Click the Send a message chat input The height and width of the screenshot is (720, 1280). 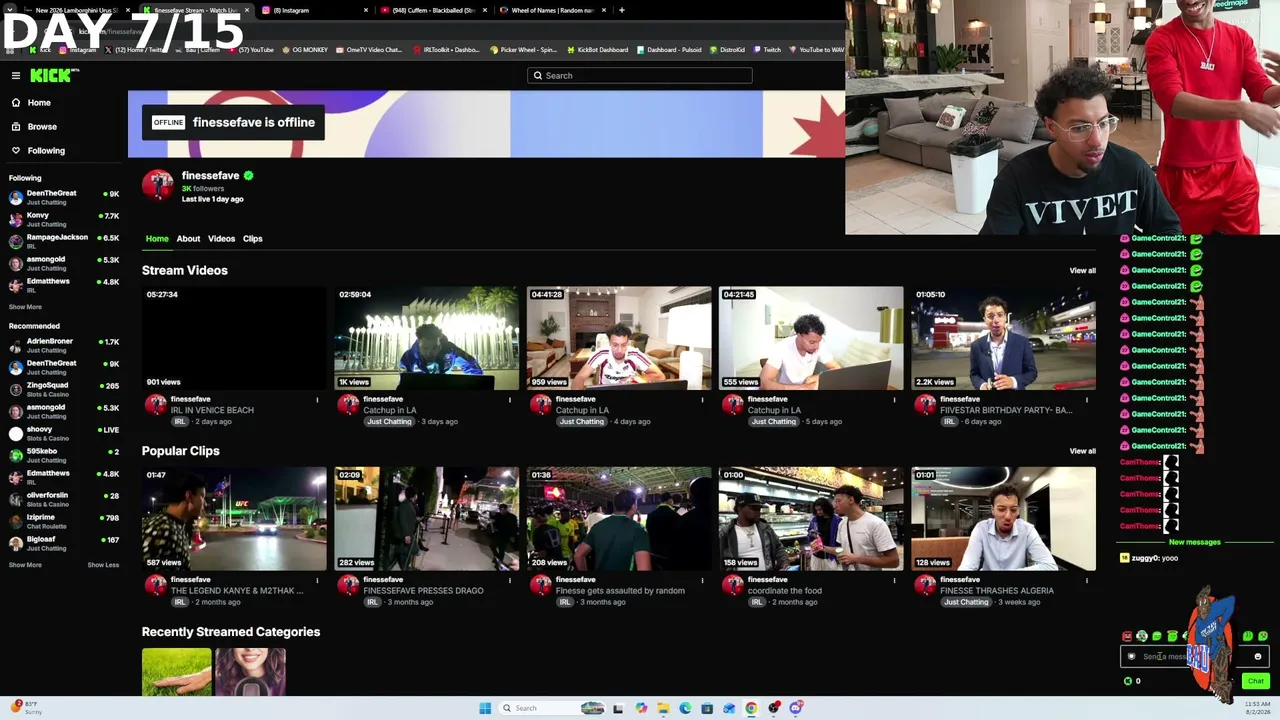1194,657
